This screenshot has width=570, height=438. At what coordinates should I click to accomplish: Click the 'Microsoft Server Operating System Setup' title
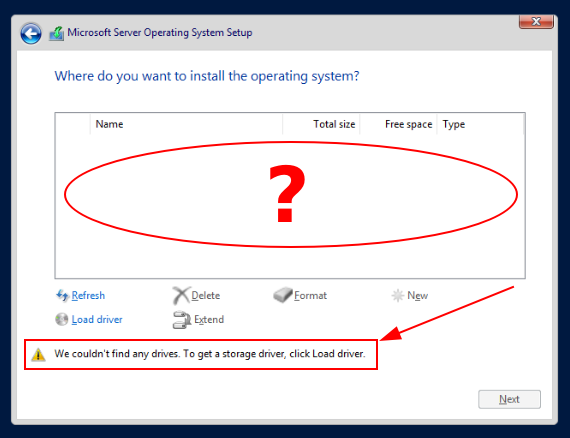click(x=160, y=33)
